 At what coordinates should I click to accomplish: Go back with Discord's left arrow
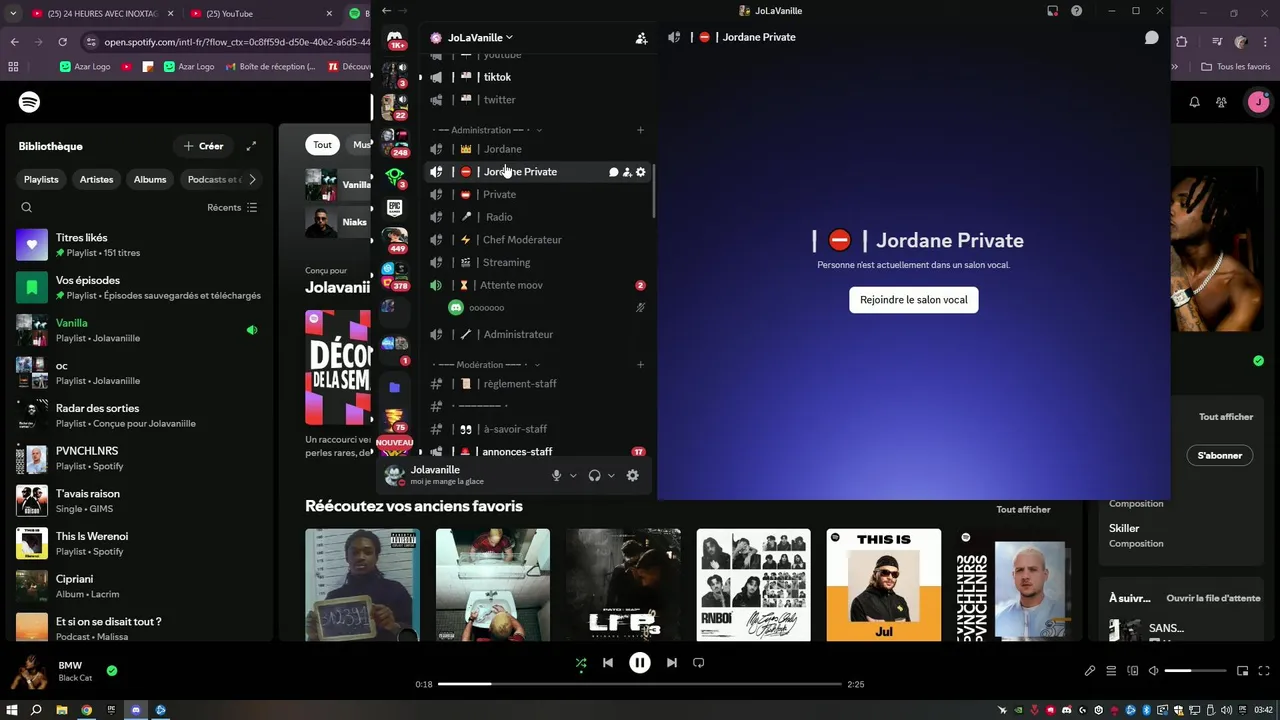(x=387, y=11)
